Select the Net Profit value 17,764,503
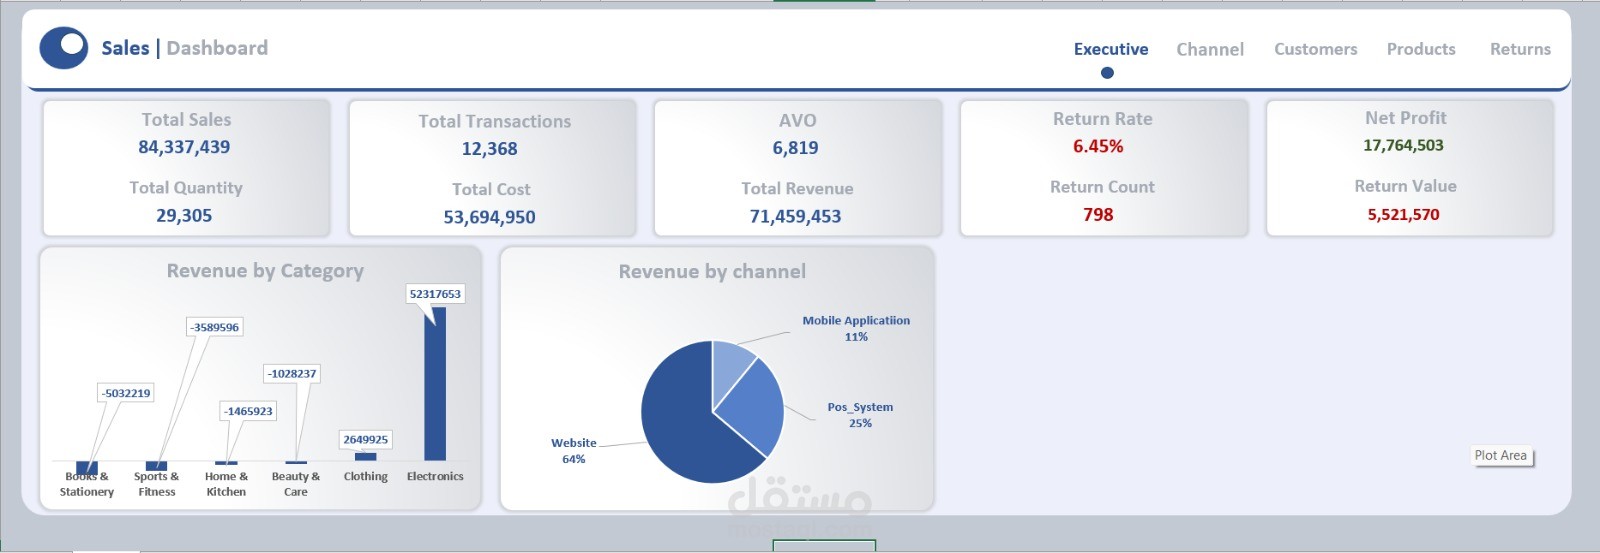Image resolution: width=1600 pixels, height=553 pixels. pyautogui.click(x=1403, y=145)
